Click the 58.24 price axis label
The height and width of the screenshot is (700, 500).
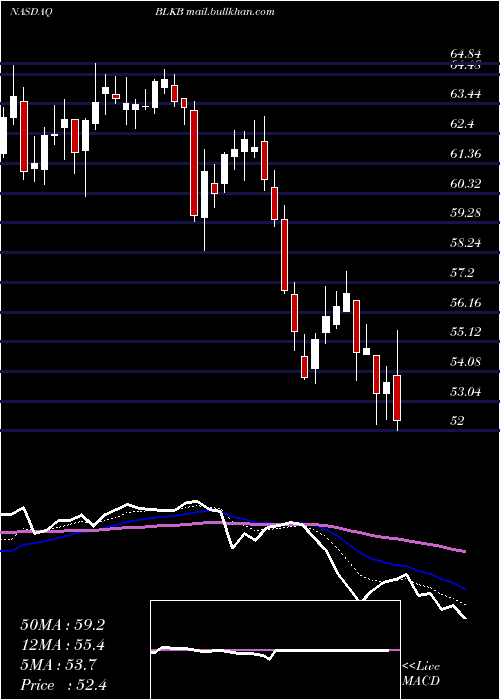466,243
